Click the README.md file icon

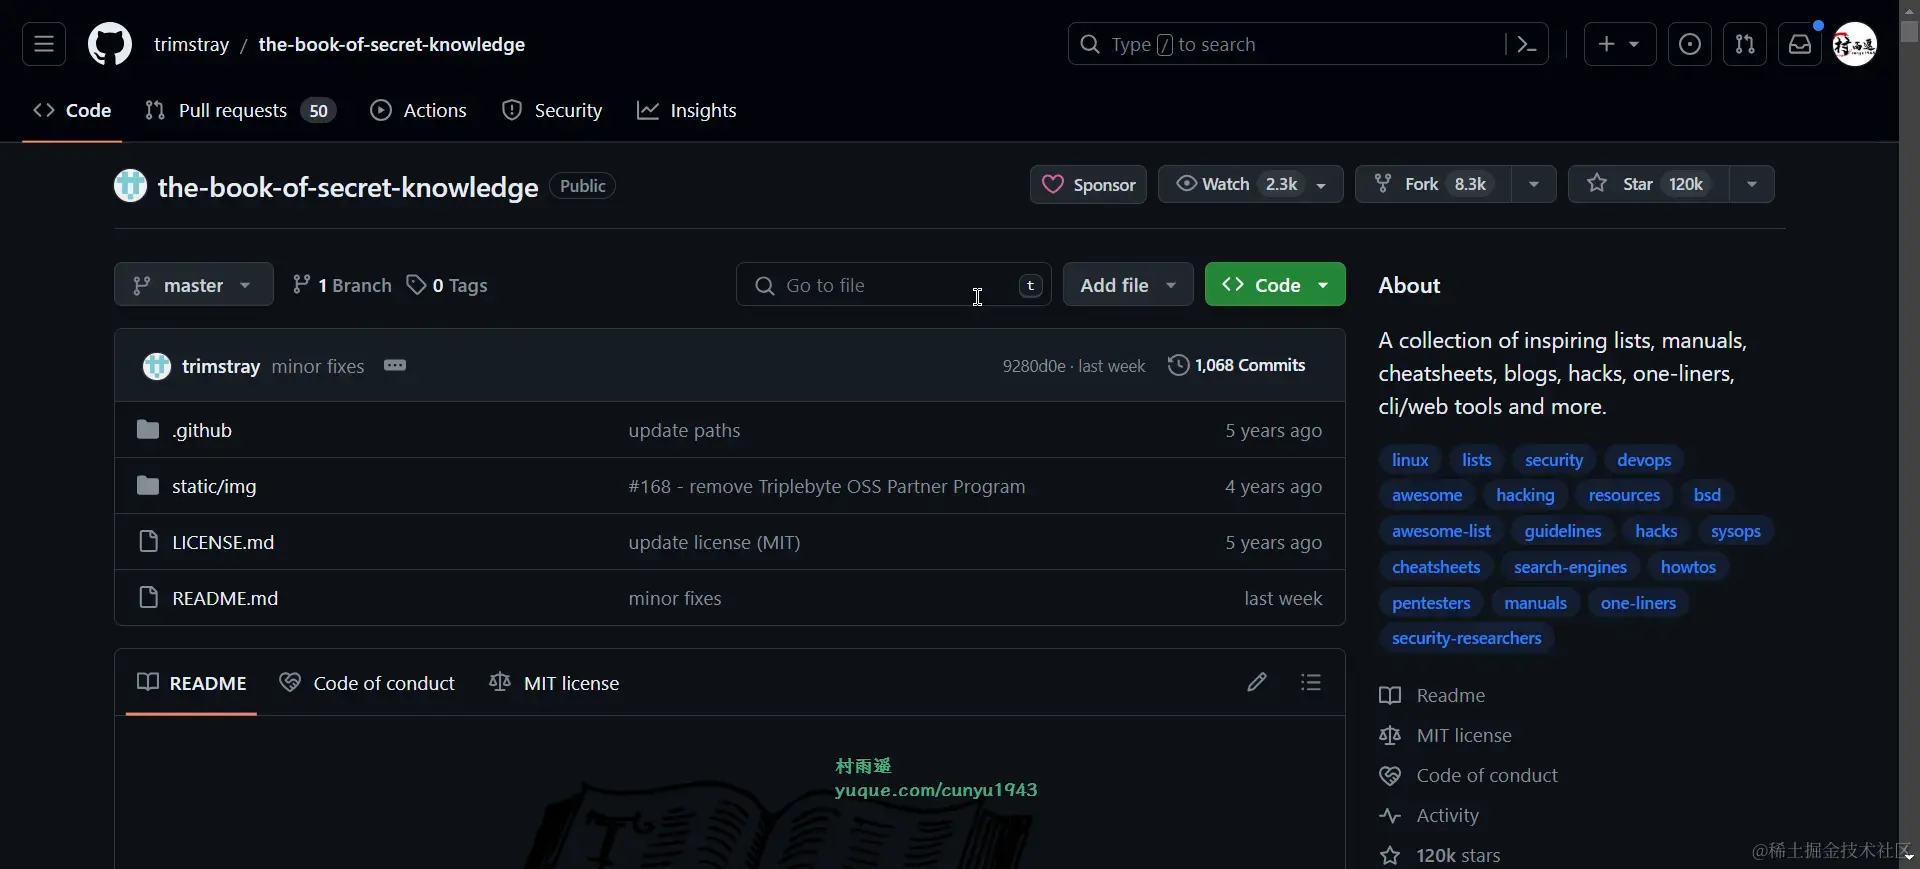148,598
